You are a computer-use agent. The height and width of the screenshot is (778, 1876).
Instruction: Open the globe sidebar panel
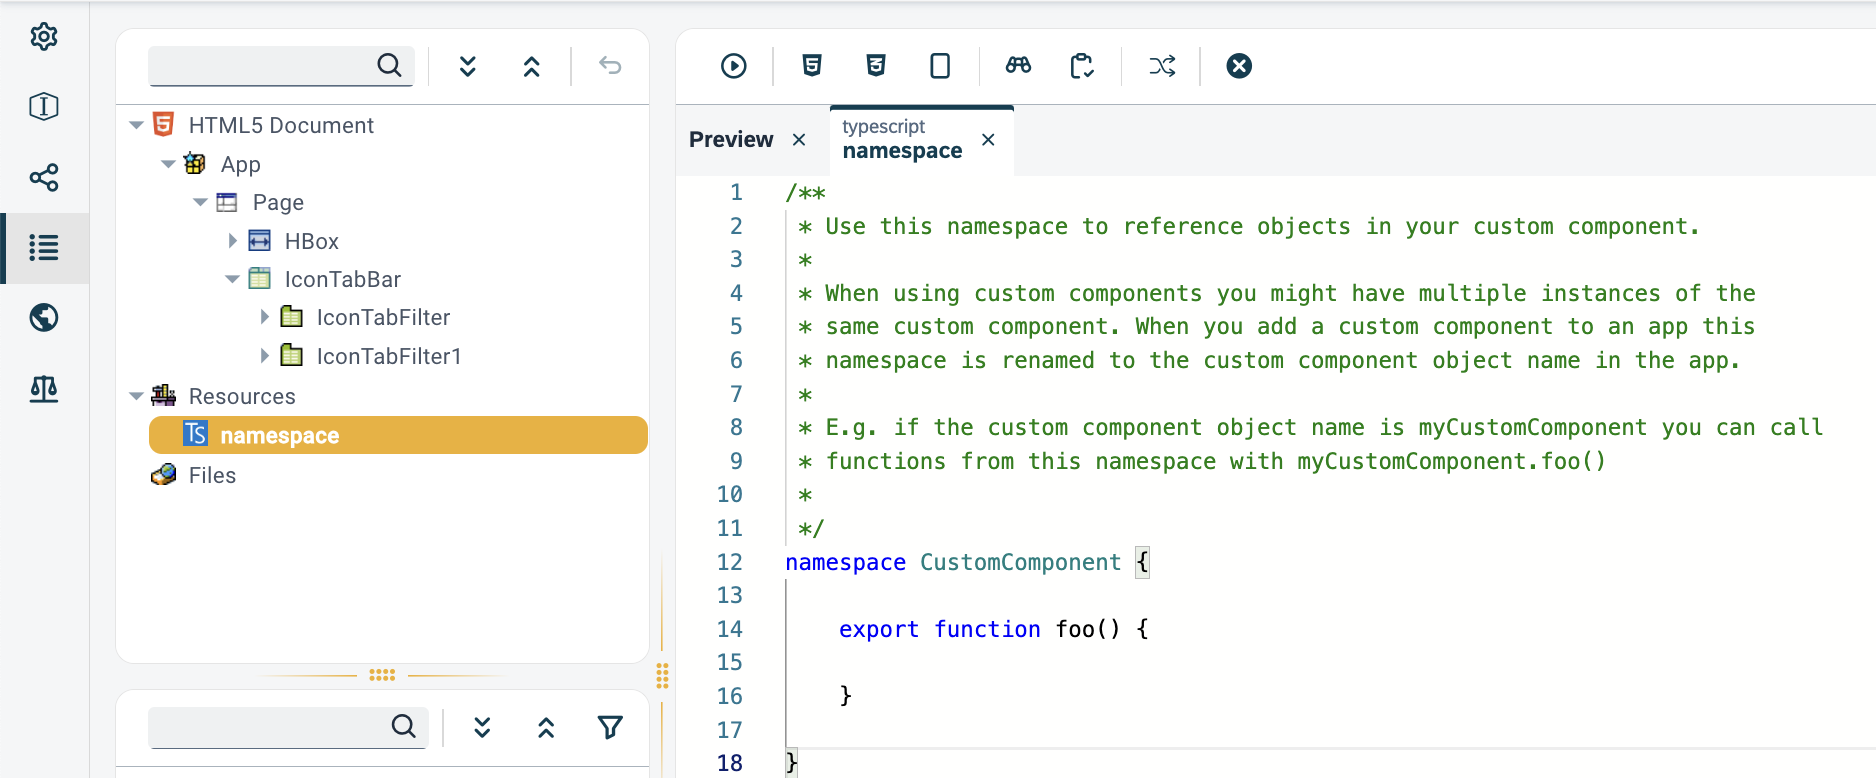click(x=44, y=318)
